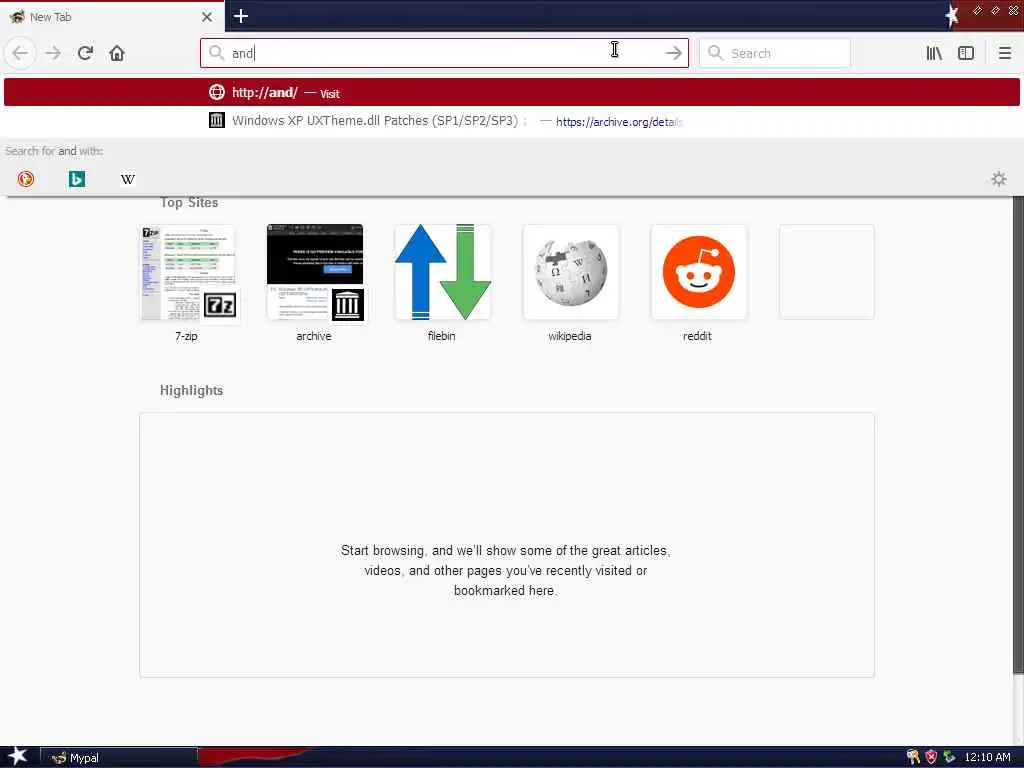Image resolution: width=1024 pixels, height=768 pixels.
Task: Click the Forward navigation arrow
Action: pos(53,53)
